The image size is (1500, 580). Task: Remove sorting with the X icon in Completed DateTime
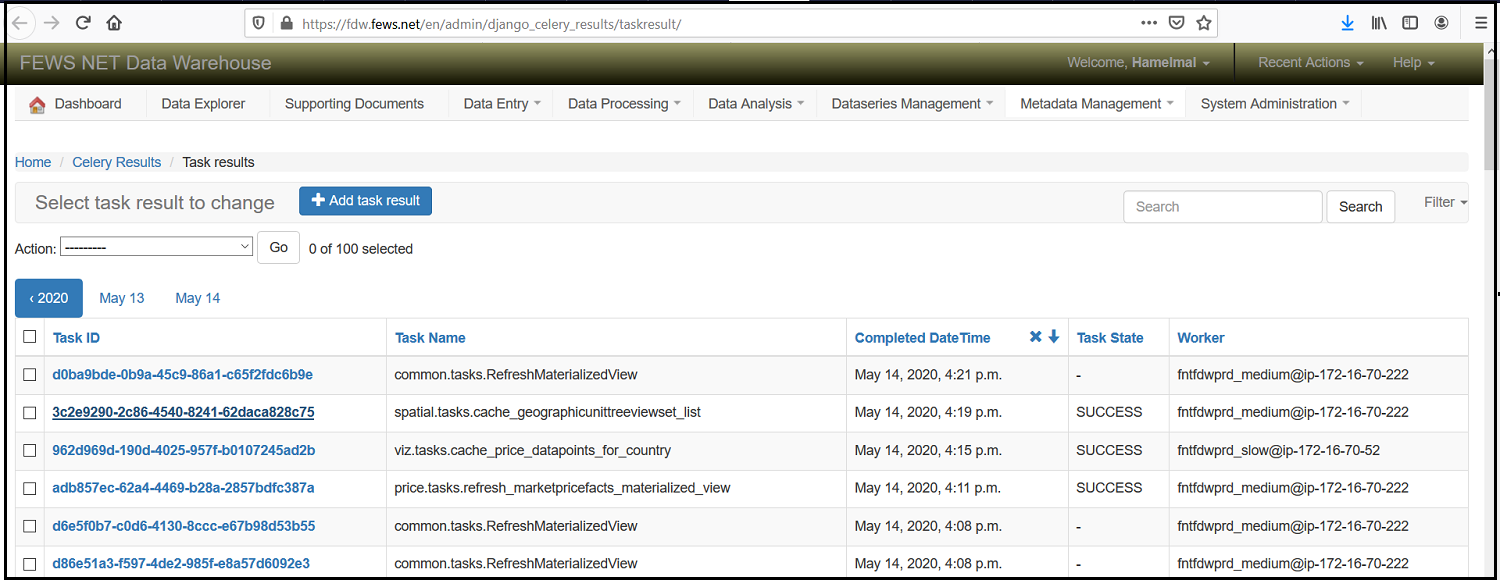click(x=1035, y=337)
